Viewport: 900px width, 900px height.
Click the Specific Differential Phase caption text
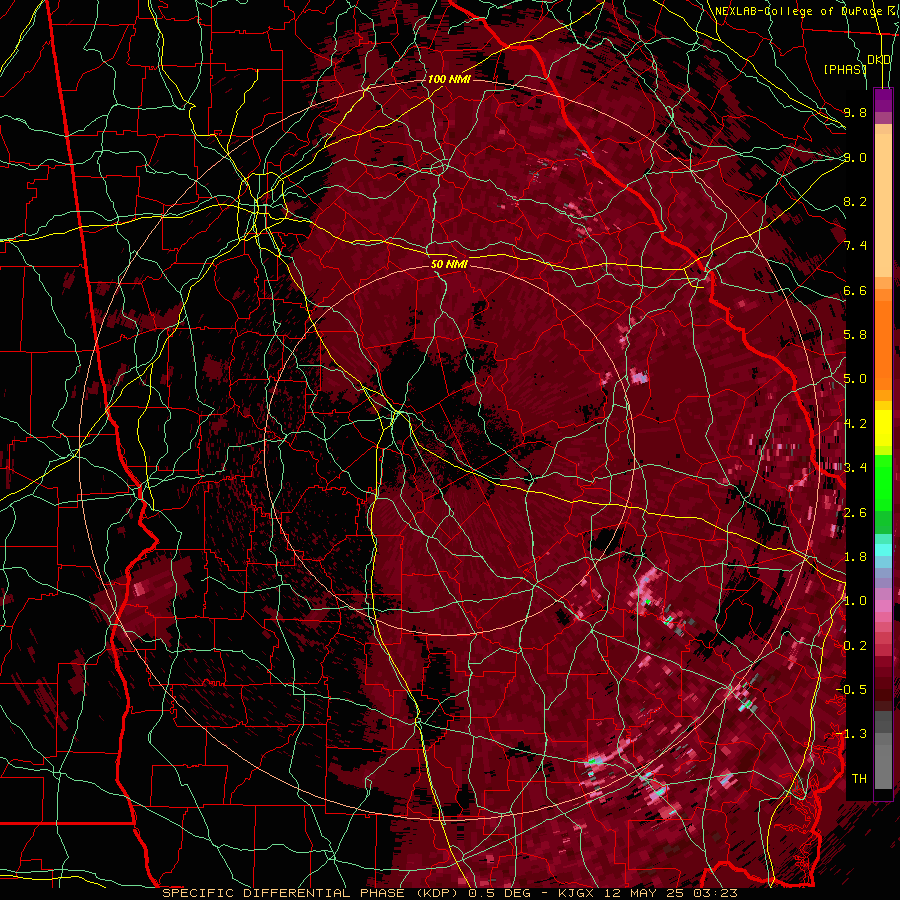point(449,893)
